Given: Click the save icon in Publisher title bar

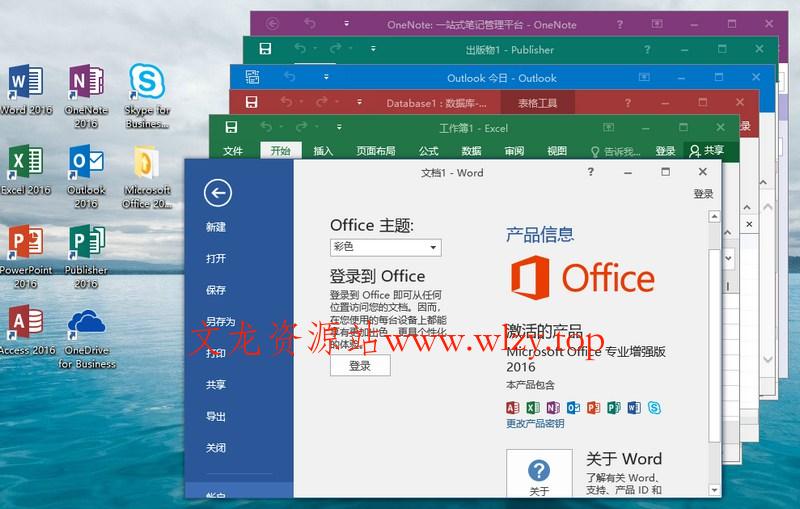Looking at the screenshot, I should 265,49.
